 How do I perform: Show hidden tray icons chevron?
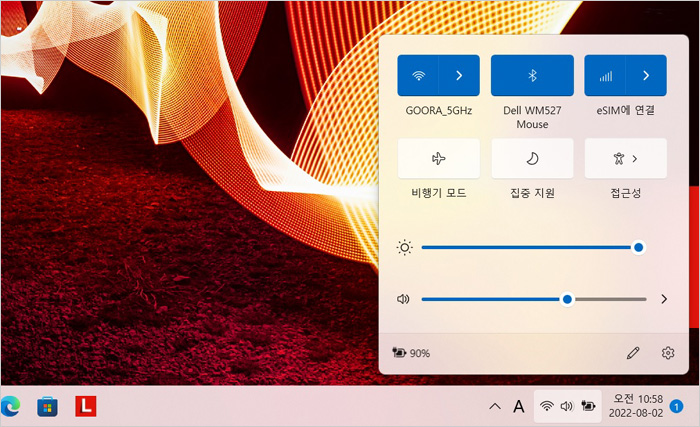coord(495,406)
